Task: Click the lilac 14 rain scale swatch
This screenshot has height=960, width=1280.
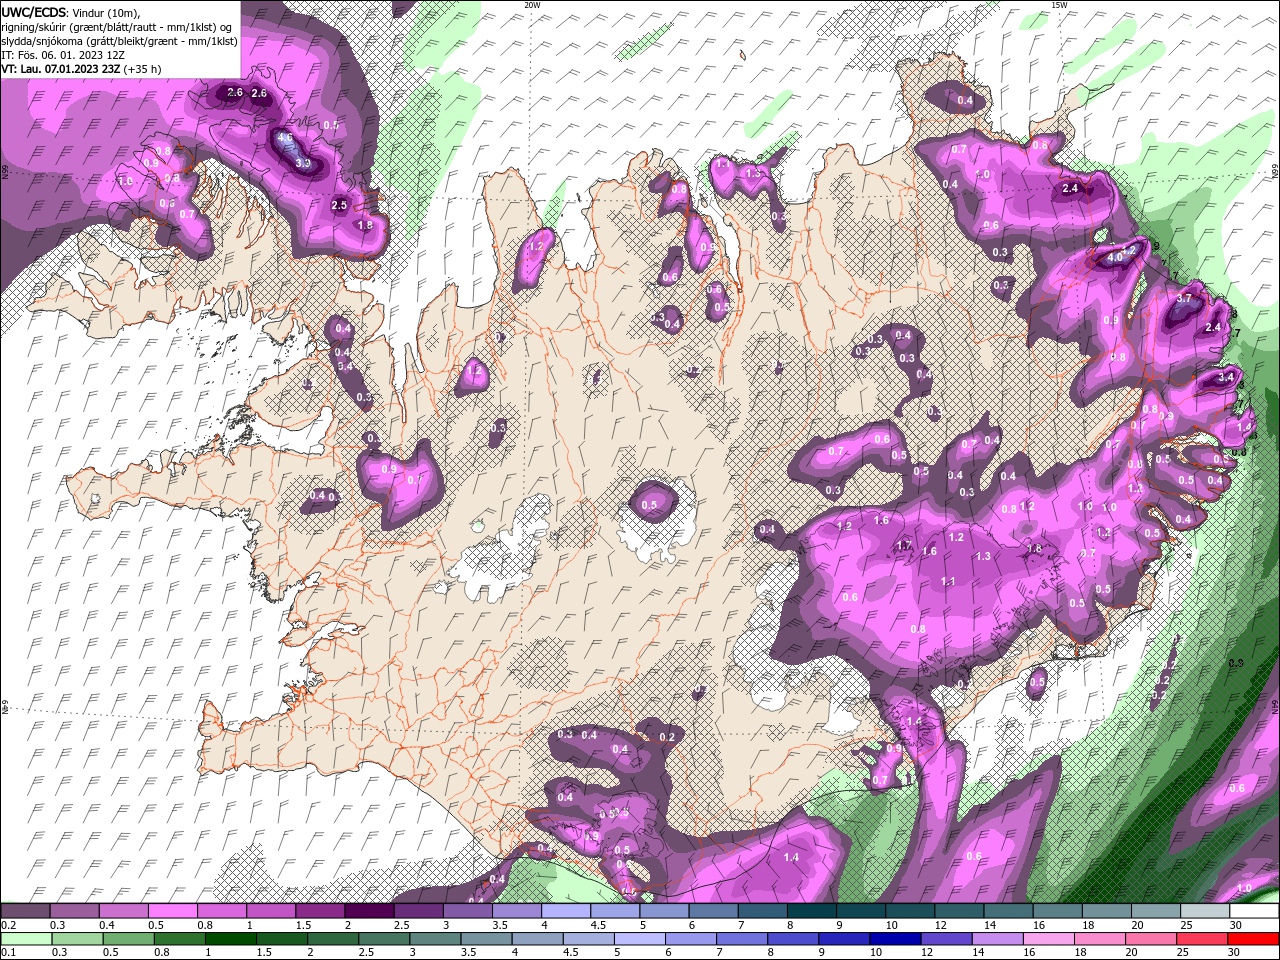Action: pyautogui.click(x=995, y=939)
